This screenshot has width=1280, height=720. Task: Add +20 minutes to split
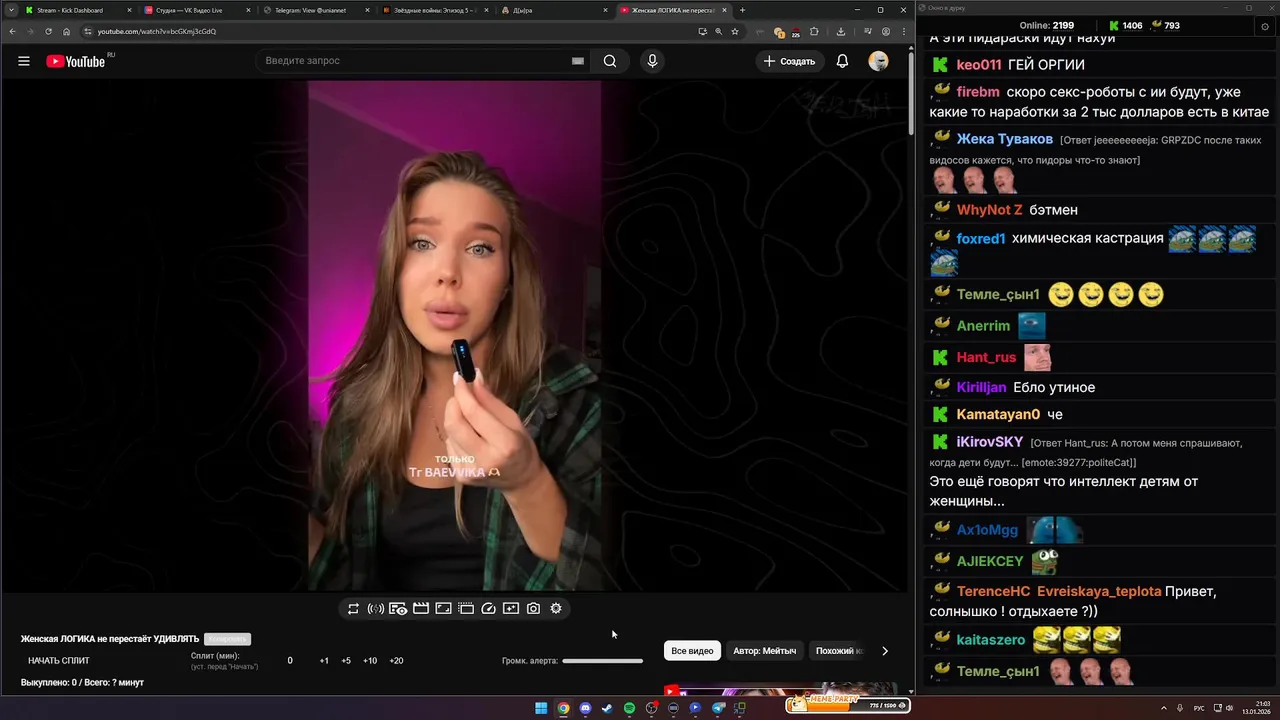(396, 661)
